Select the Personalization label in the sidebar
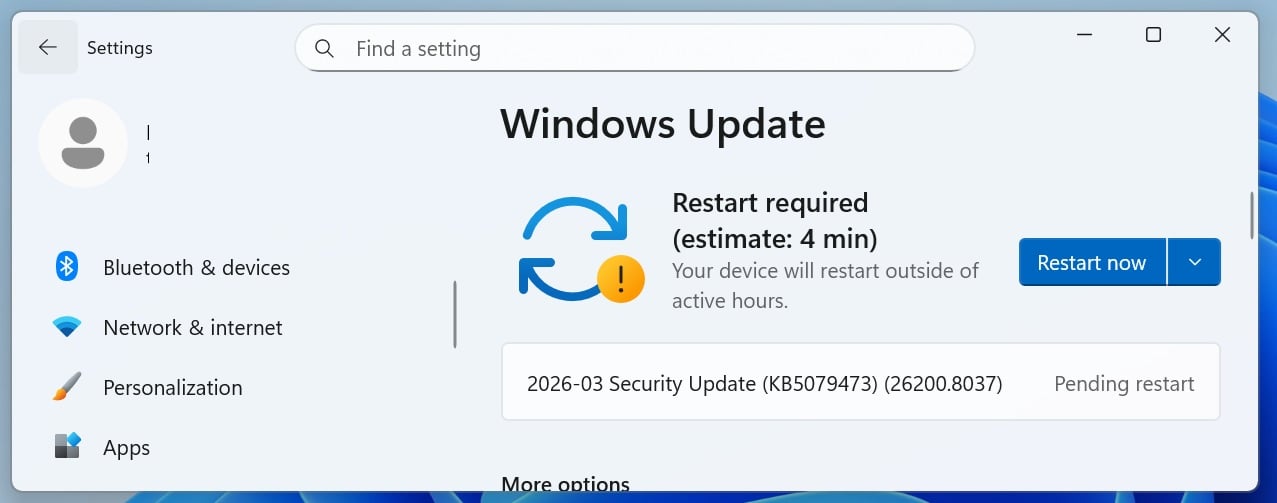1277x503 pixels. [172, 388]
